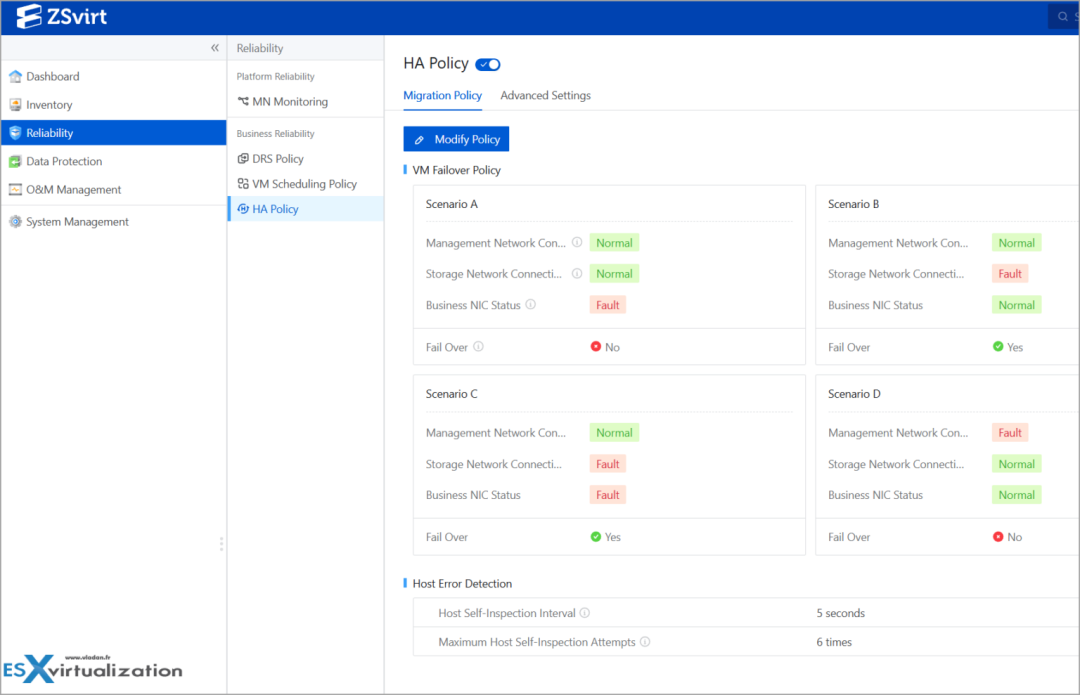
Task: Click Scenario C Storage Network Fault badge
Action: [608, 464]
